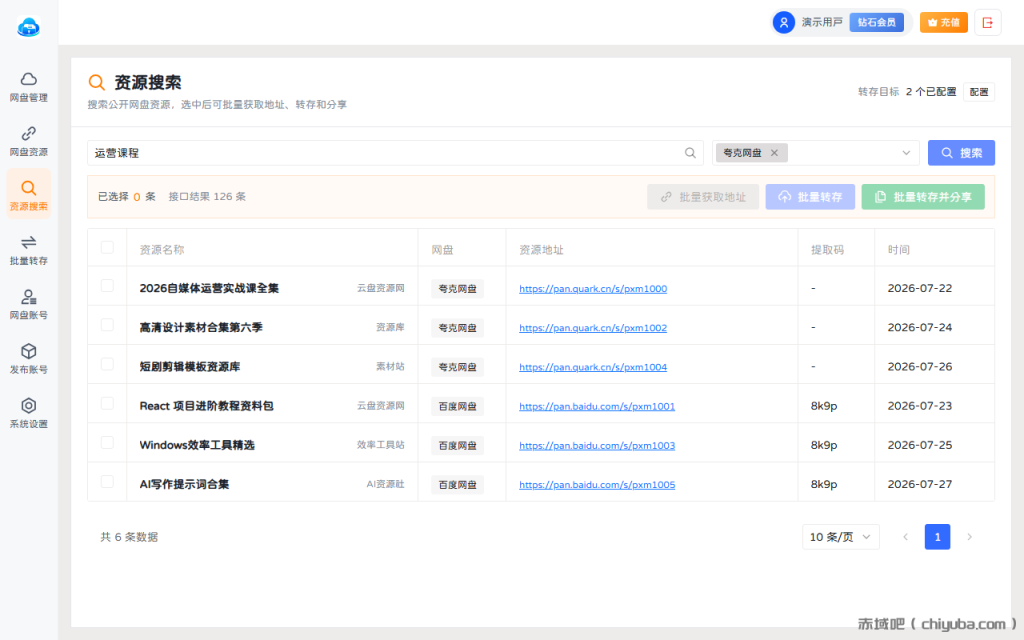
Task: Open link pan.baidu.com/s/pxm1005
Action: pos(597,485)
